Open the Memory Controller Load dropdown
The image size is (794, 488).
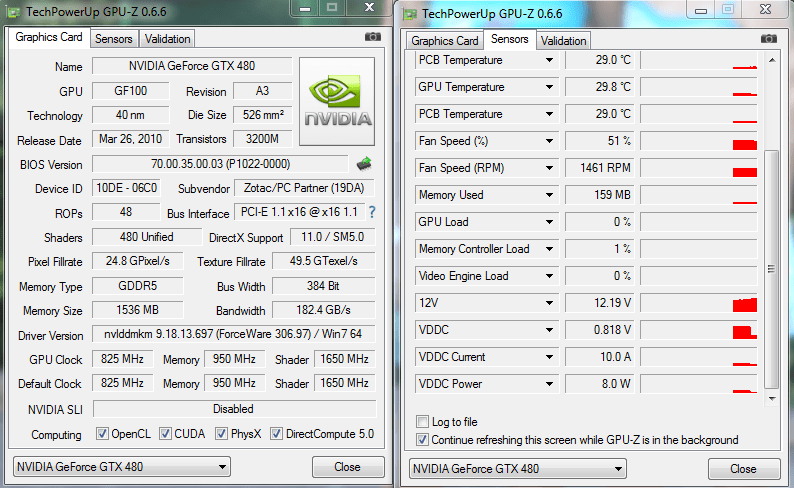549,249
